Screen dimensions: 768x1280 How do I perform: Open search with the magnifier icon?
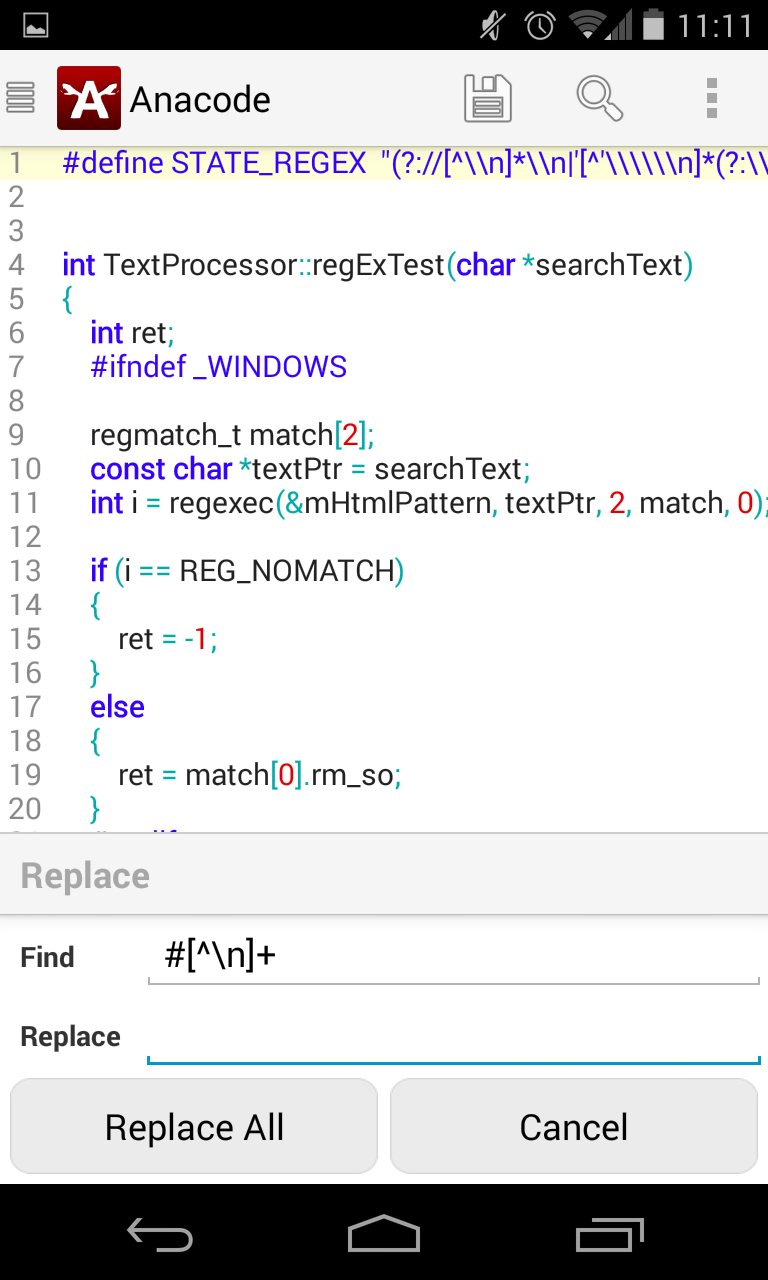tap(600, 98)
